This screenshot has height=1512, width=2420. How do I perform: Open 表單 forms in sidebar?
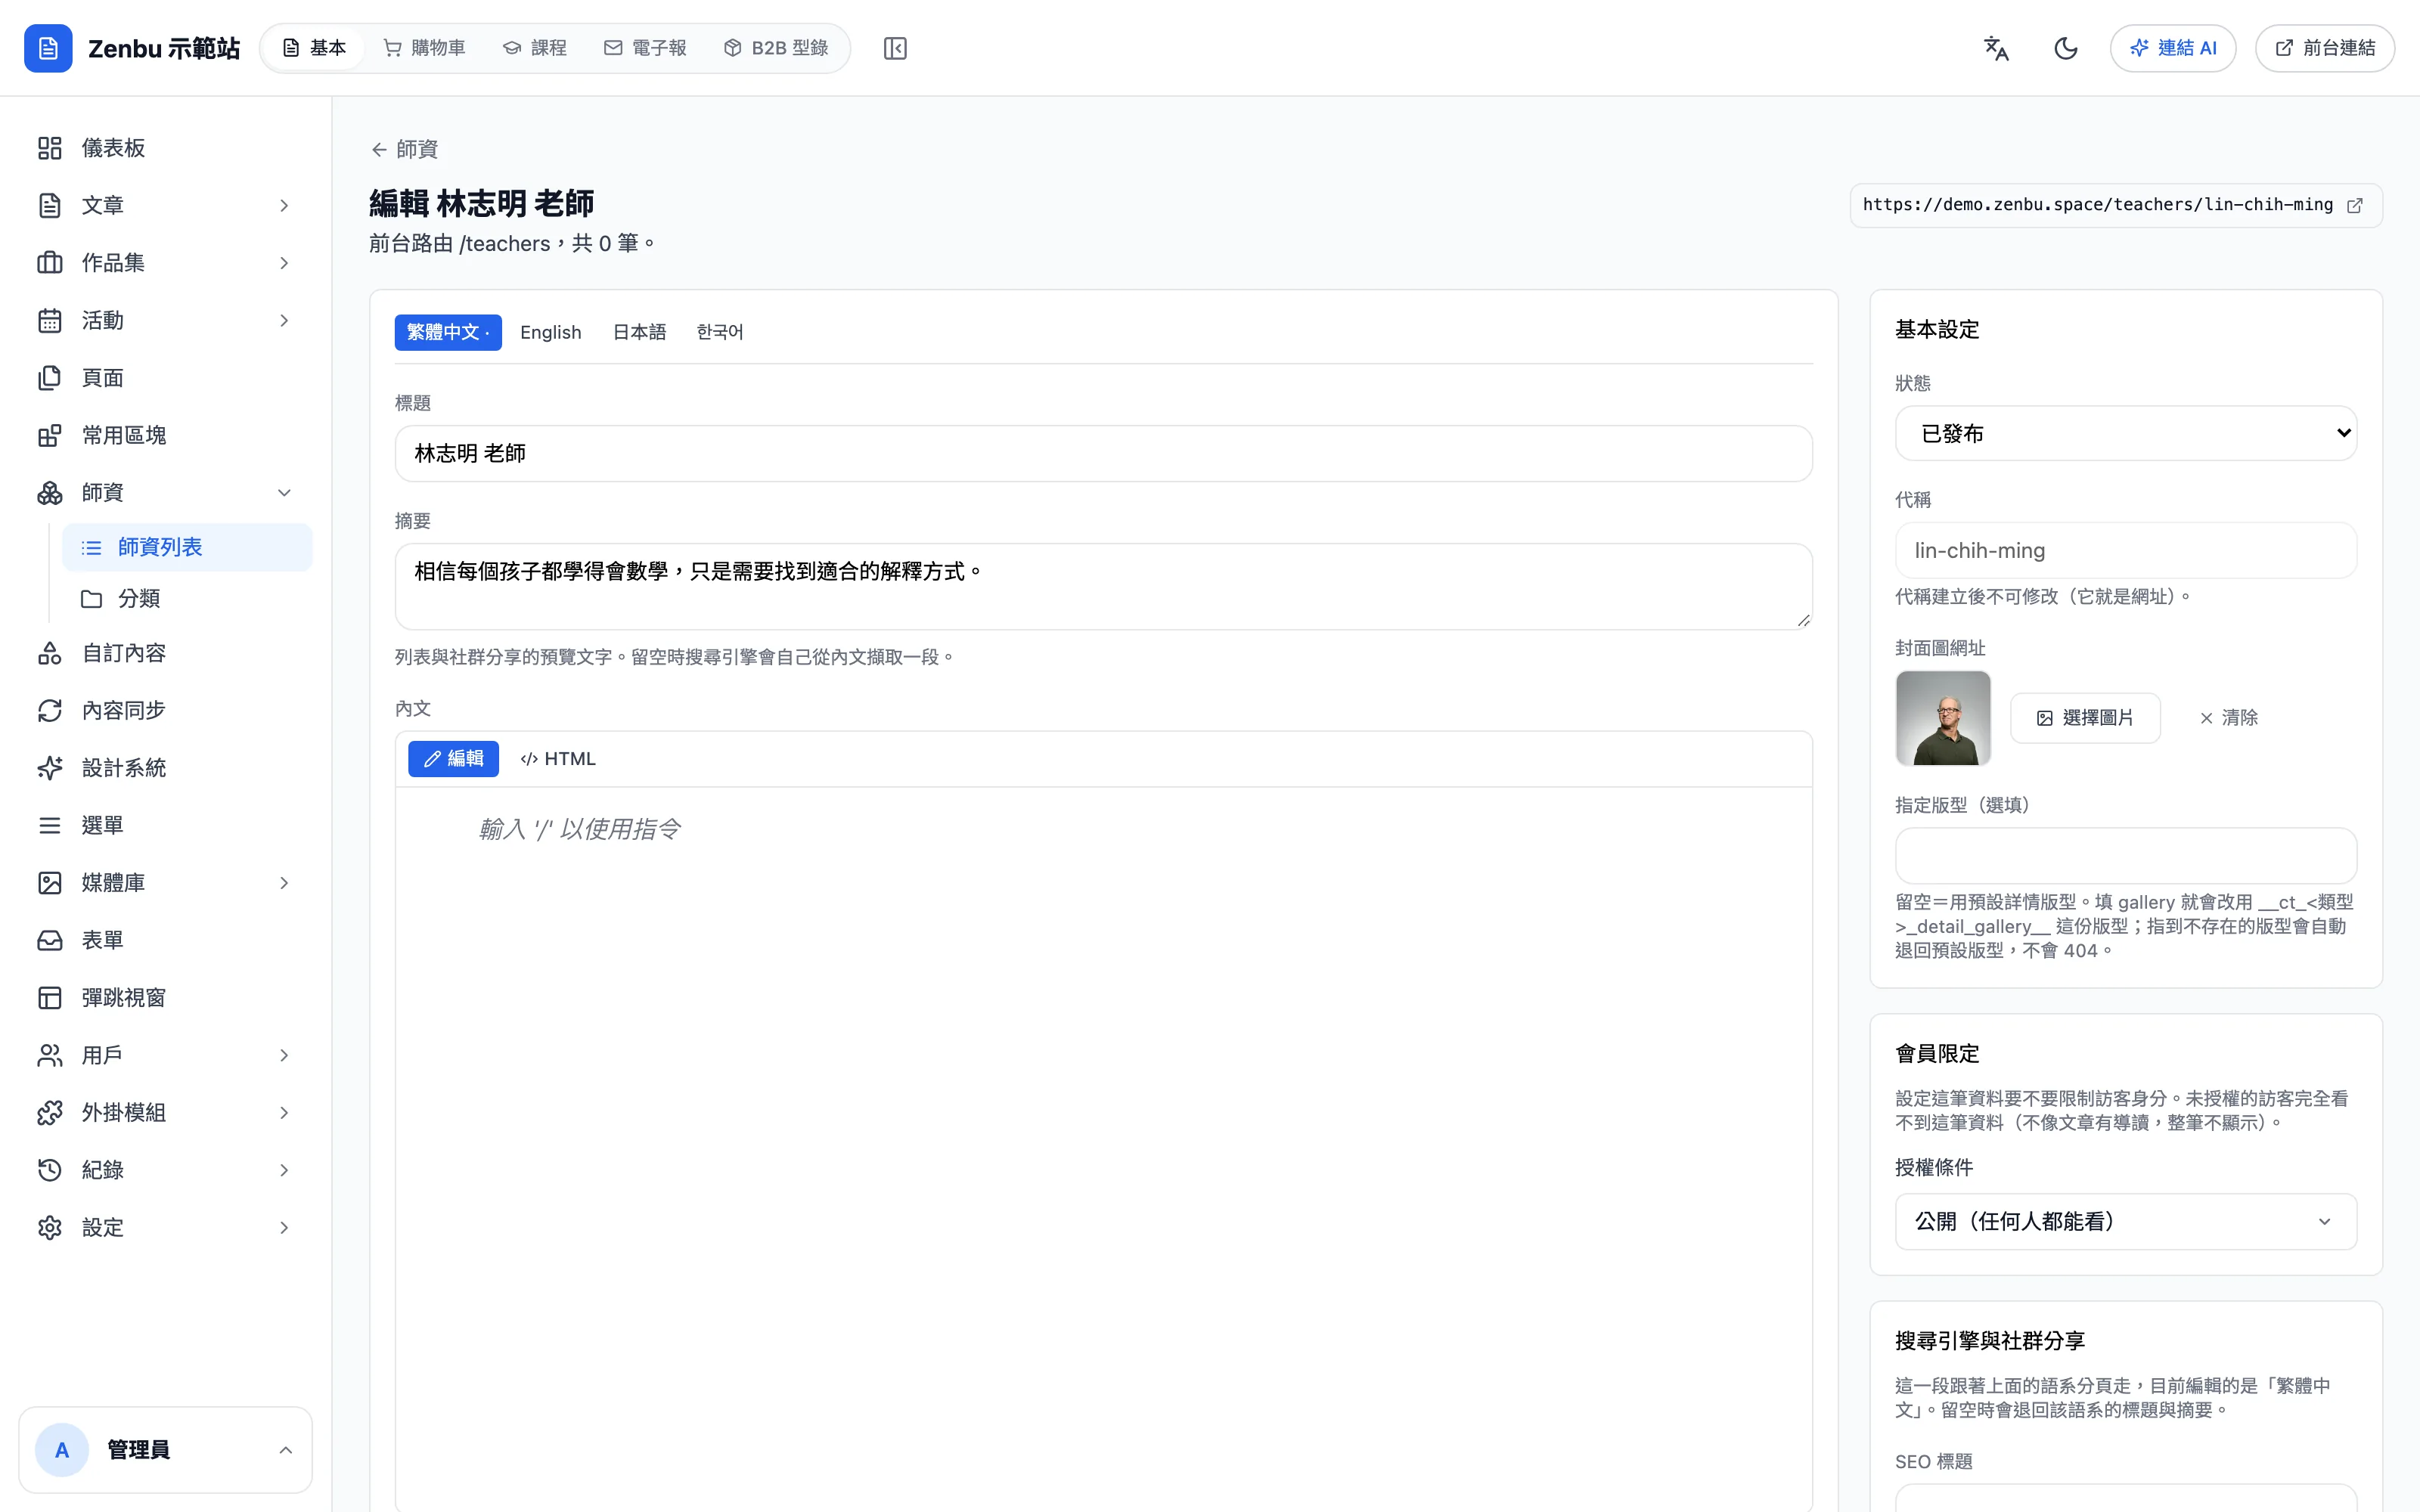click(166, 940)
